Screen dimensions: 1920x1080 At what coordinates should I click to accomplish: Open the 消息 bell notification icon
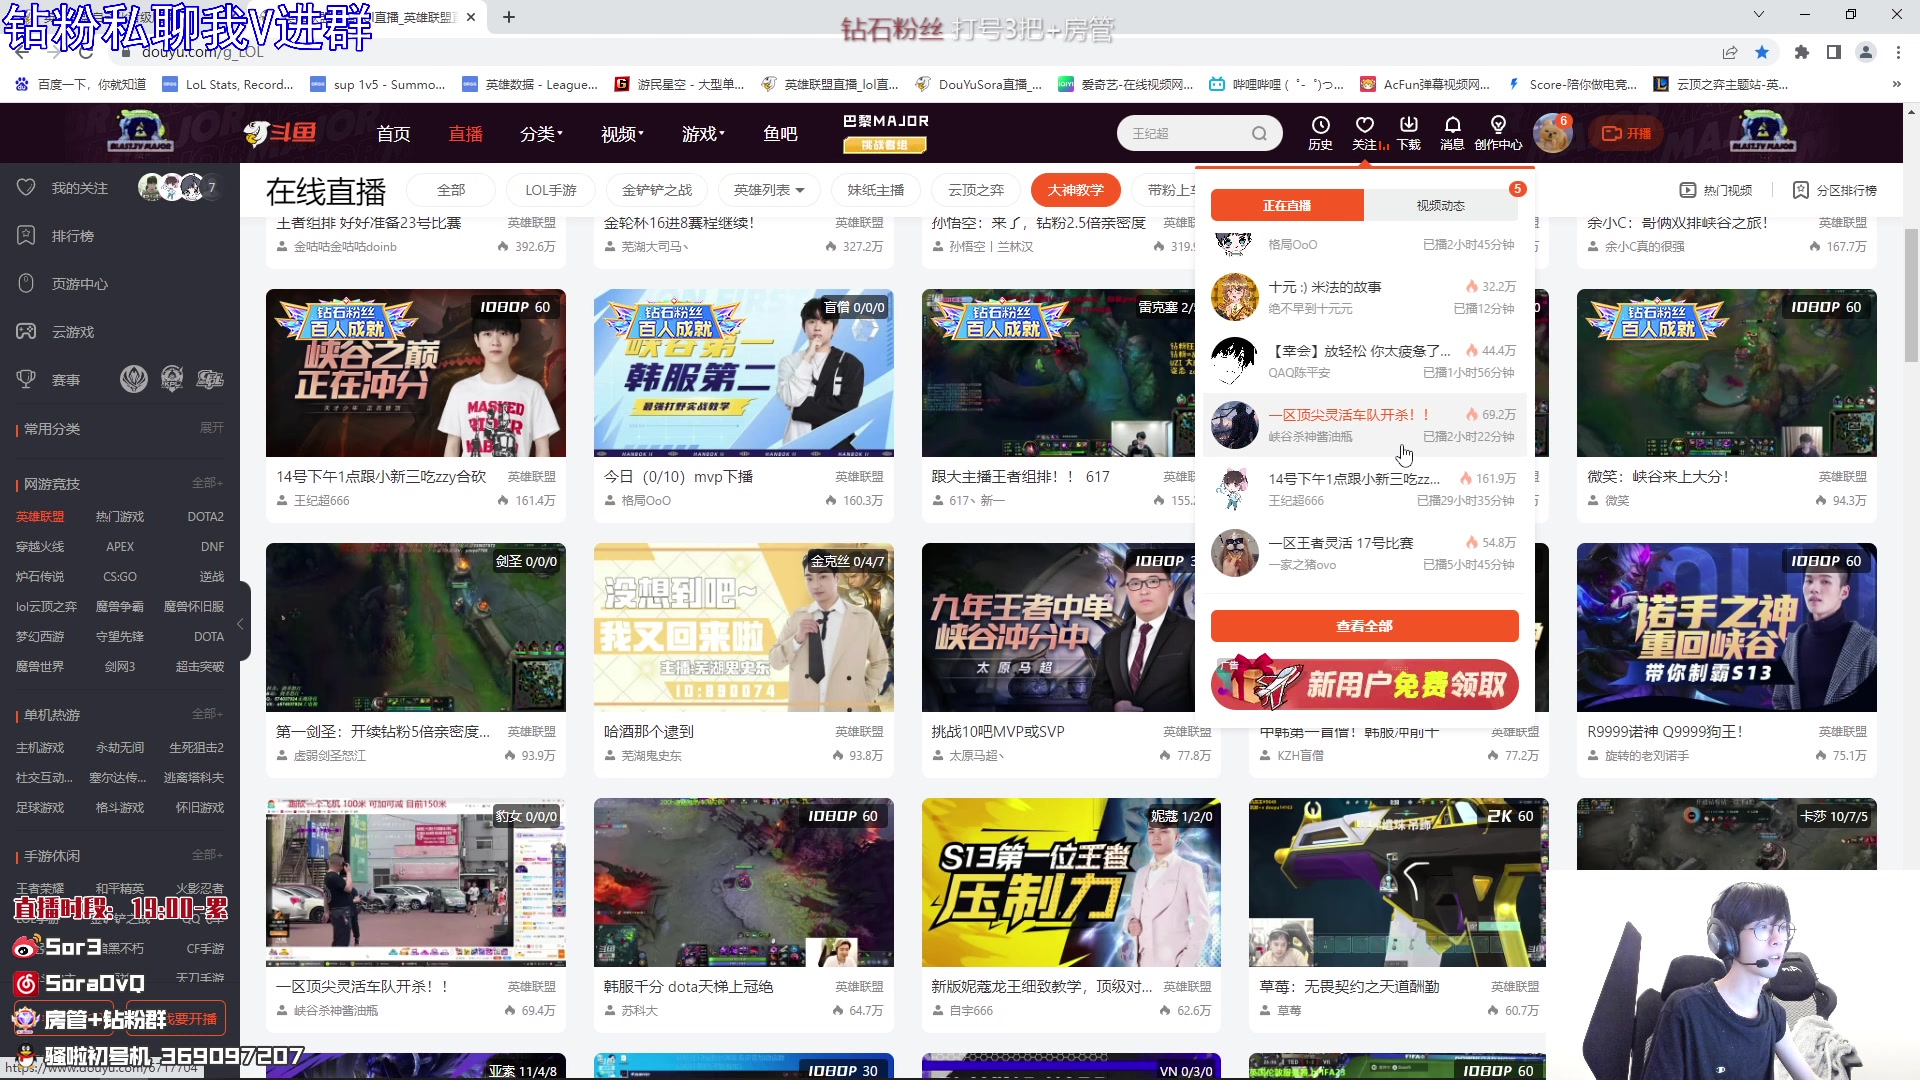(1452, 132)
